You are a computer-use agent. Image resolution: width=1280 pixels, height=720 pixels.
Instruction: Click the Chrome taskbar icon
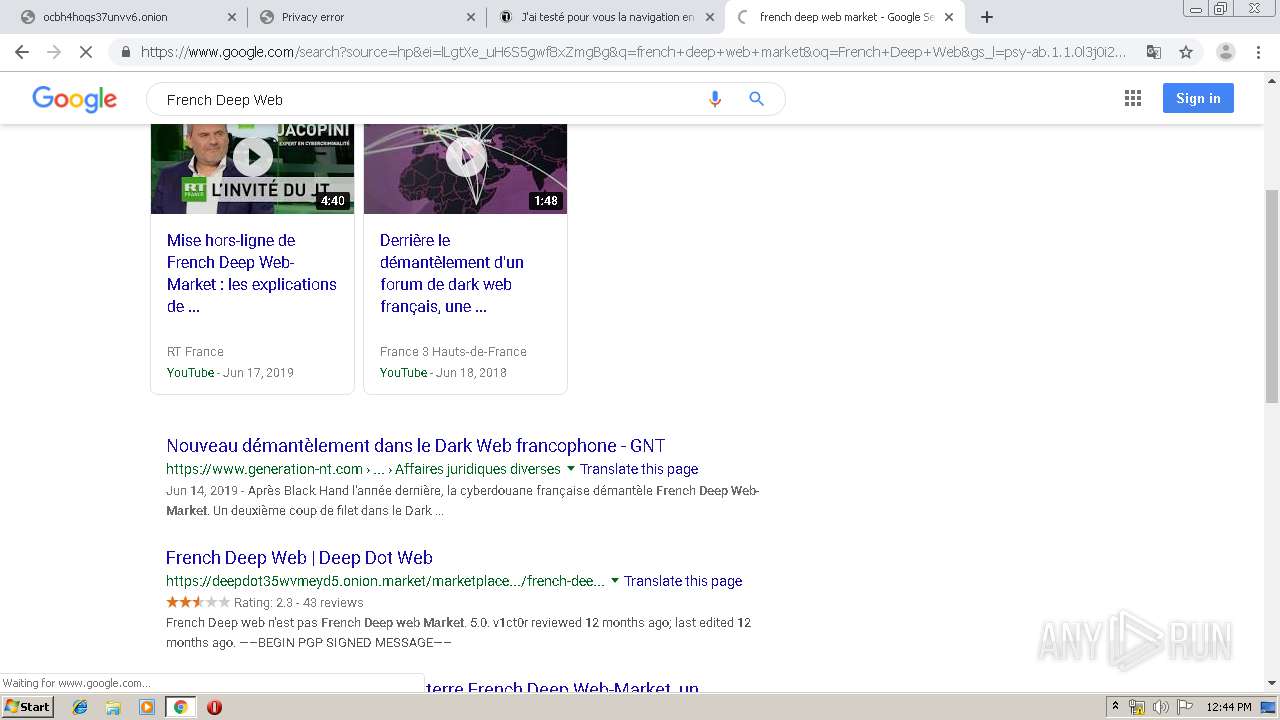(180, 707)
